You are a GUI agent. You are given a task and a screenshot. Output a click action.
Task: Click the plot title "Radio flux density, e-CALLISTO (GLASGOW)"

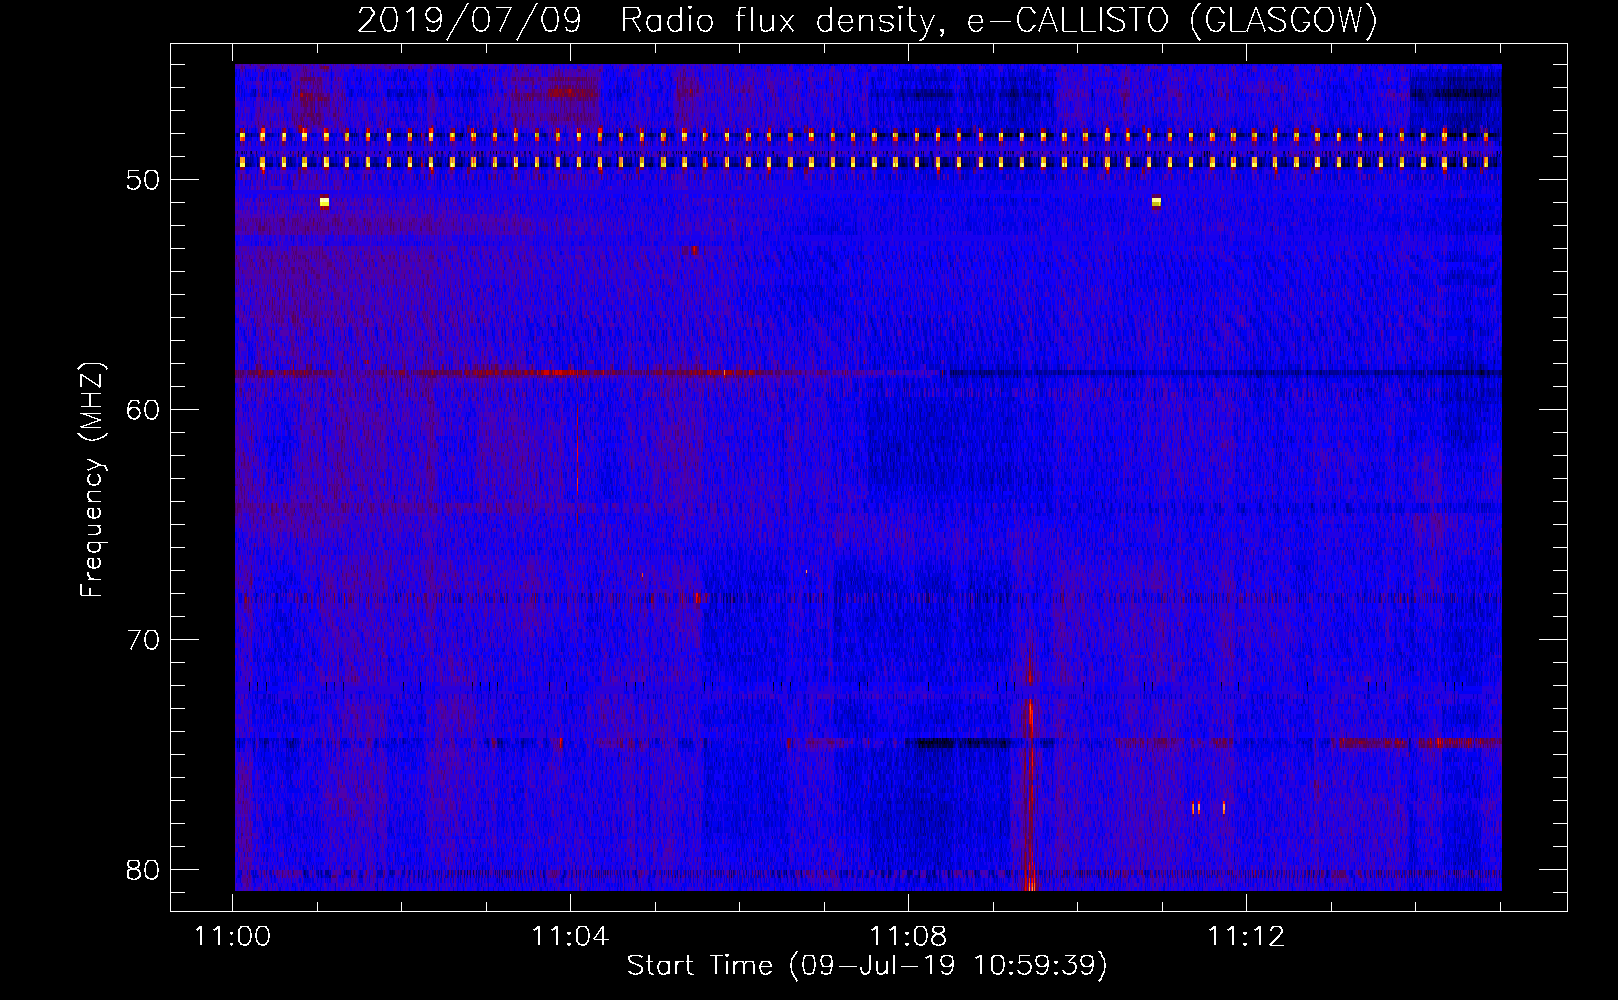pos(999,20)
